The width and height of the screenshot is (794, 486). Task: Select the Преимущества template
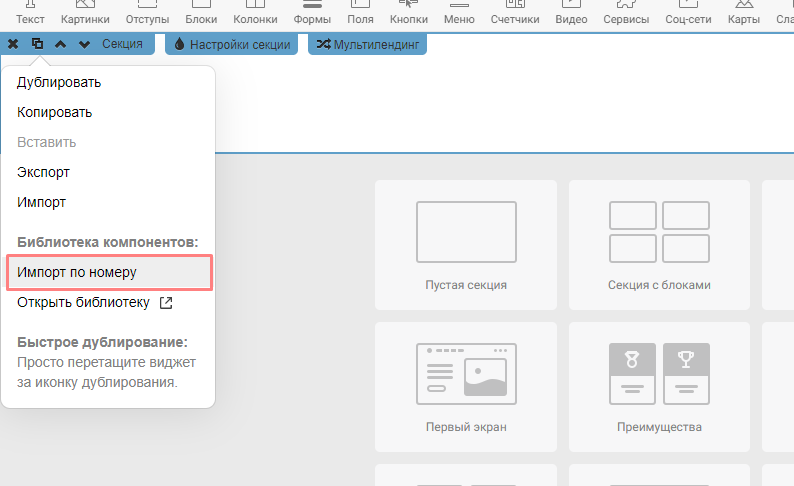click(659, 387)
